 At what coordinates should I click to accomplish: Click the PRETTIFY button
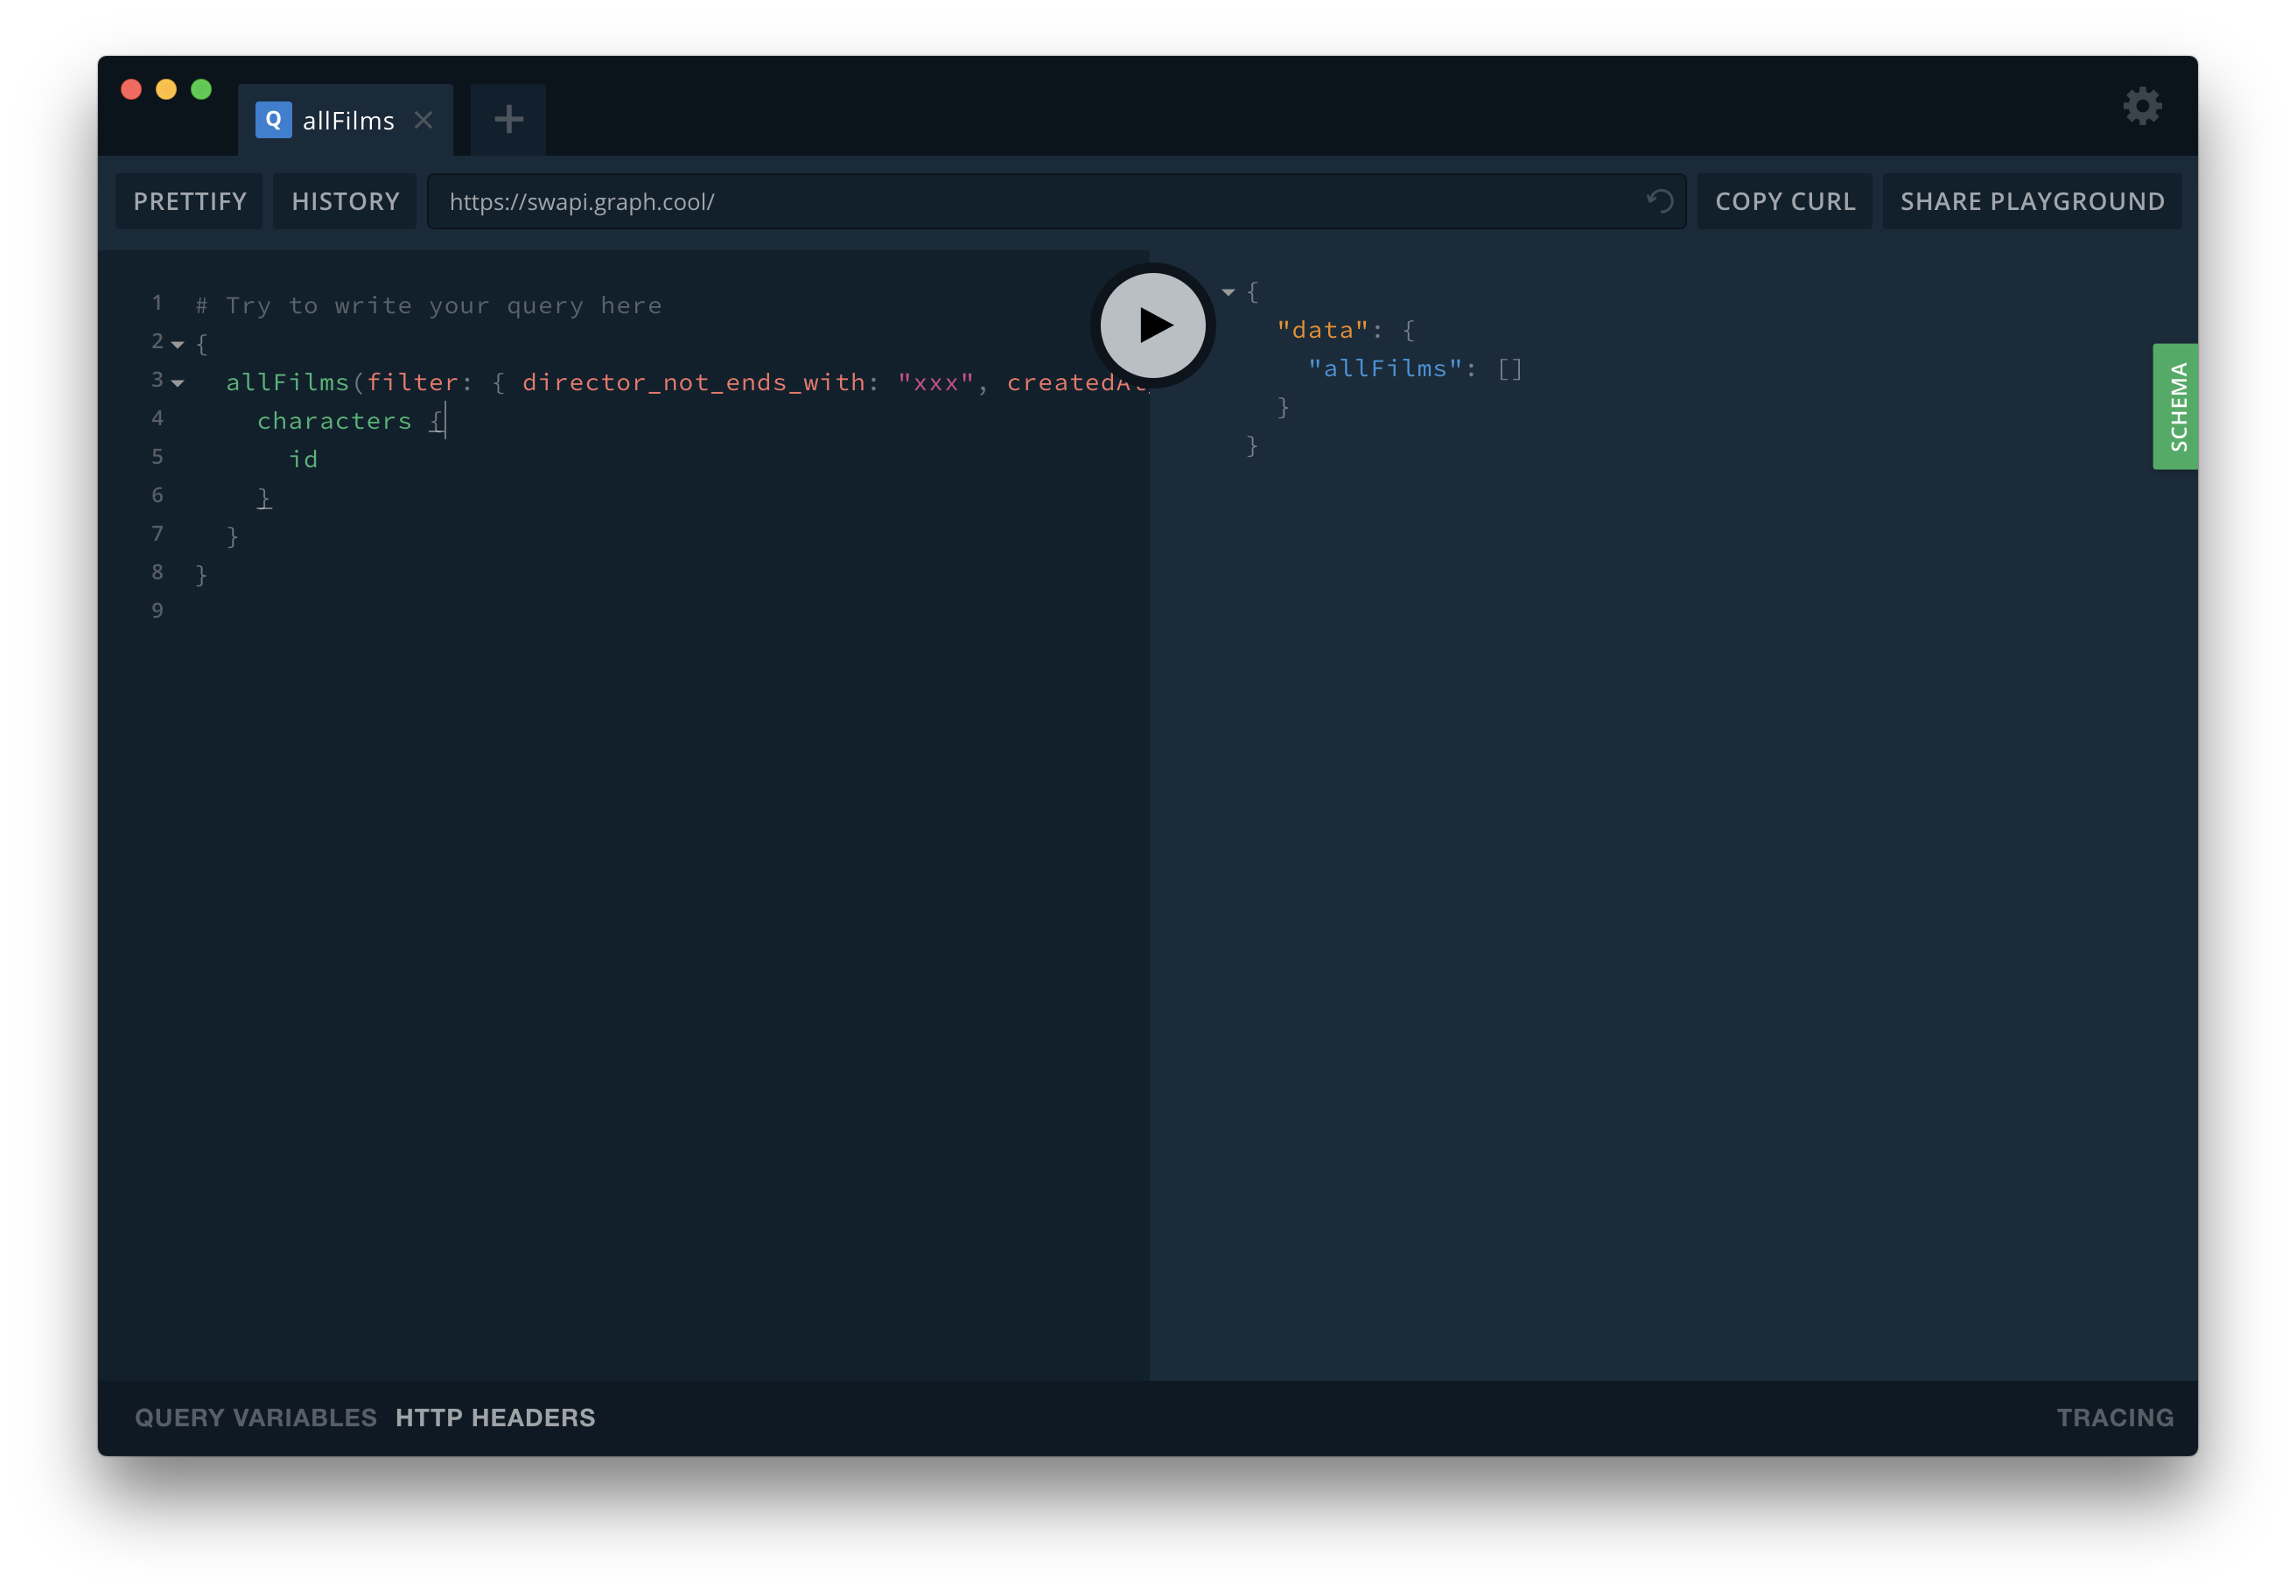coord(189,201)
